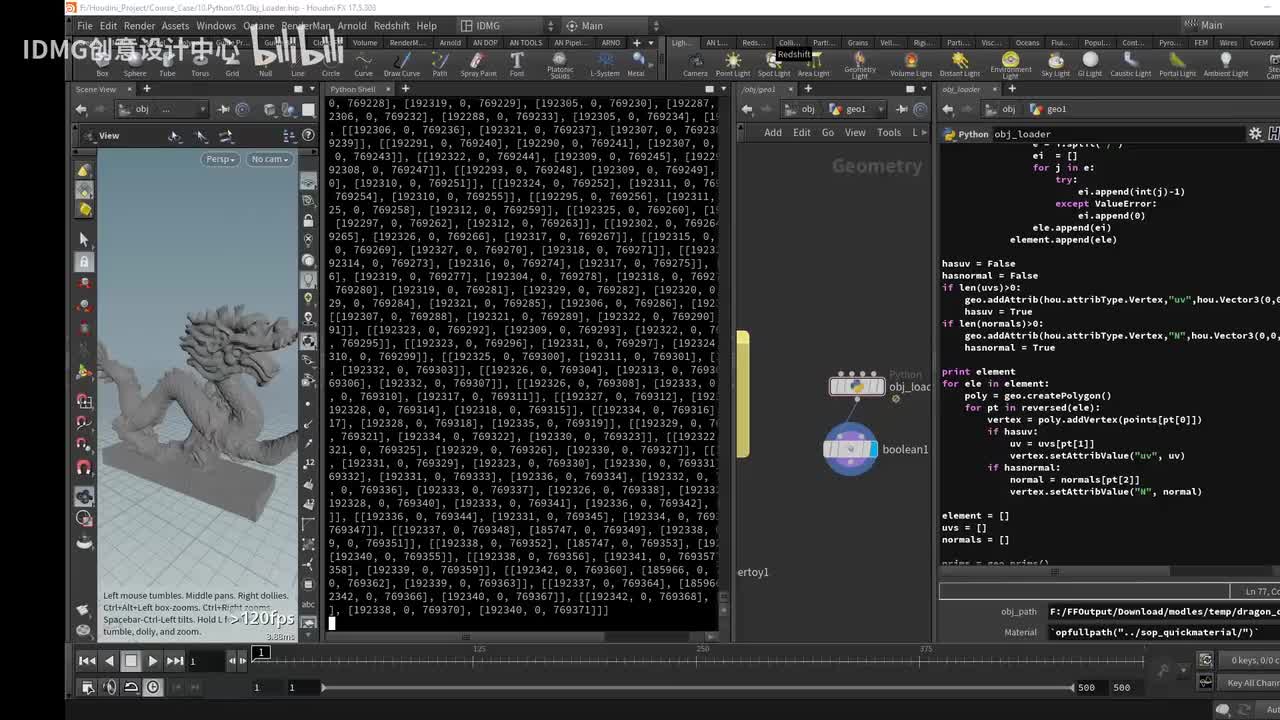Add a Point Light from the shelf
Screen dimensions: 1280x720
click(732, 63)
